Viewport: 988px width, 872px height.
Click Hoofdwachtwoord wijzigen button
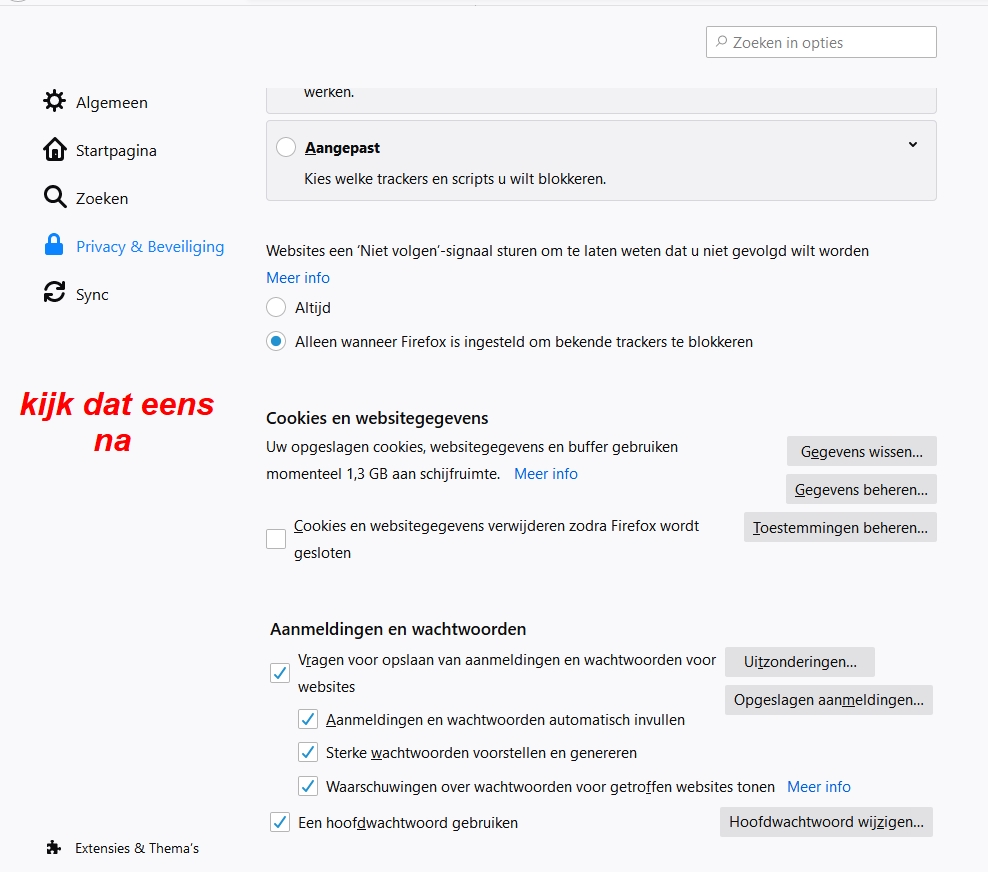point(825,823)
